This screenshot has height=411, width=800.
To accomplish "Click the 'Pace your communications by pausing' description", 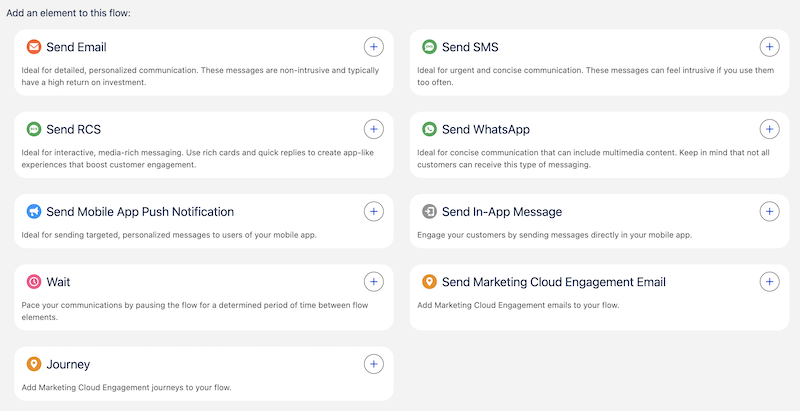I will point(195,311).
